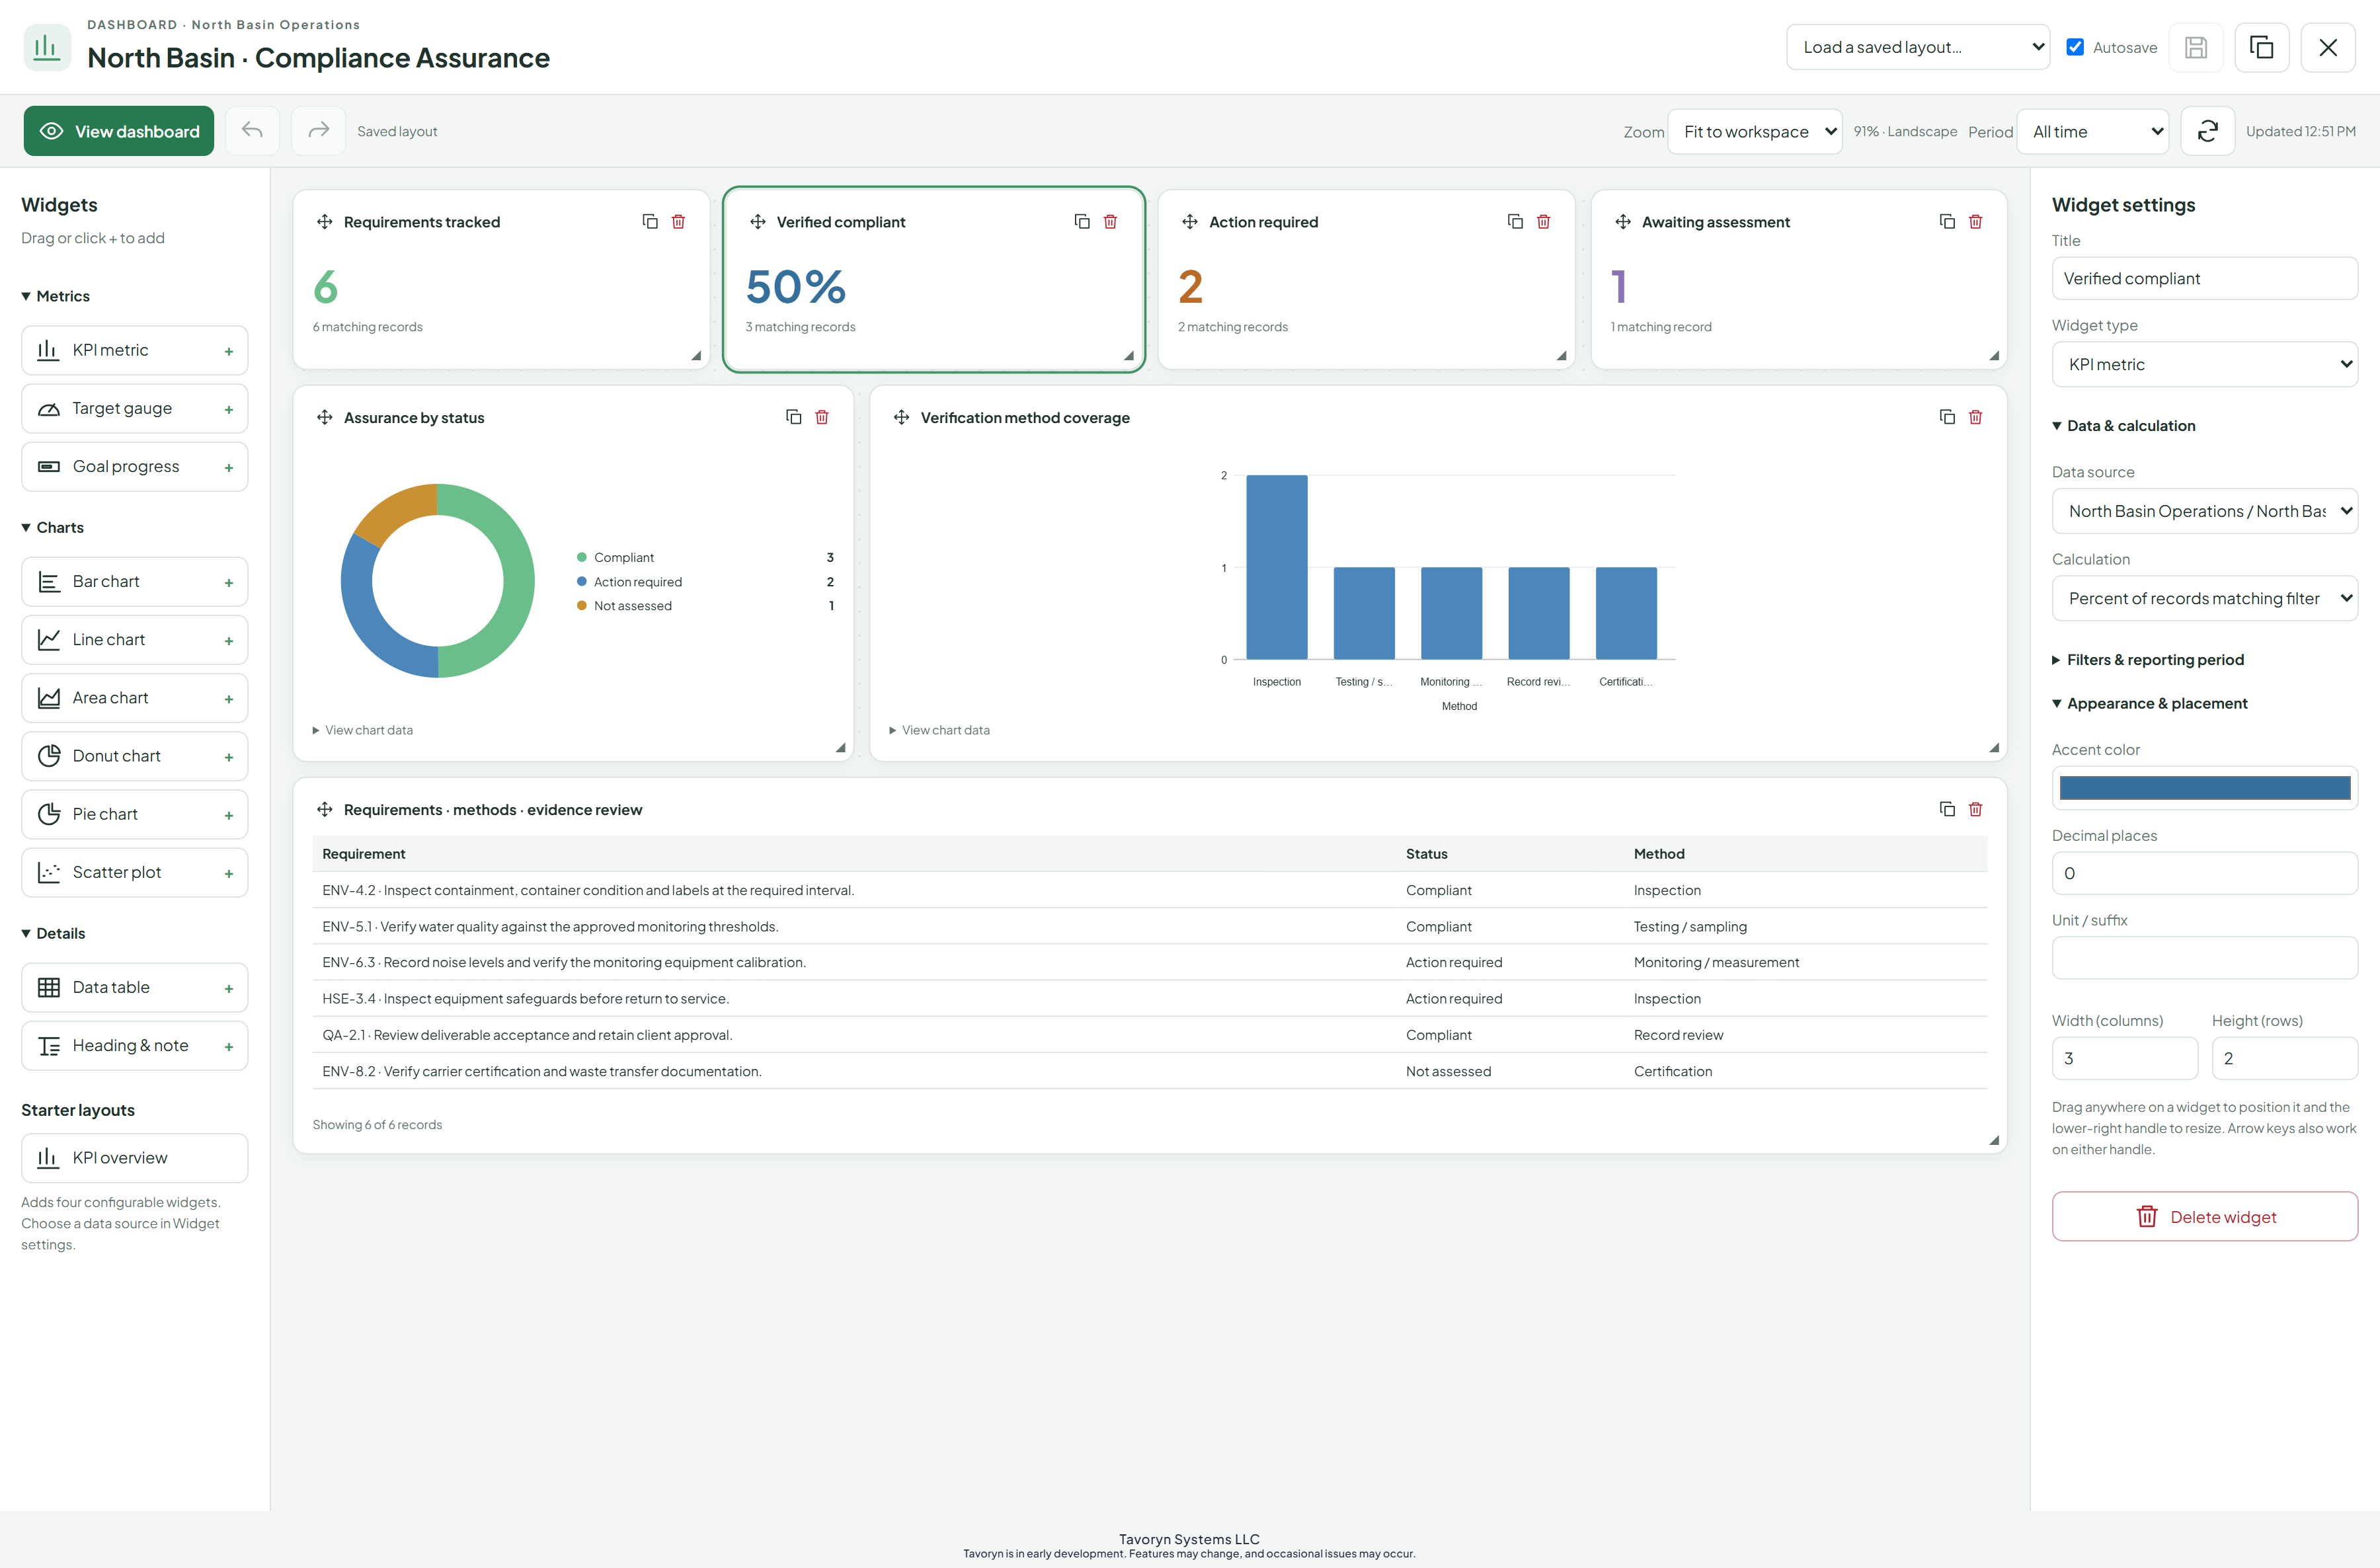Open the Widget type dropdown
The height and width of the screenshot is (1568, 2380).
pos(2204,364)
